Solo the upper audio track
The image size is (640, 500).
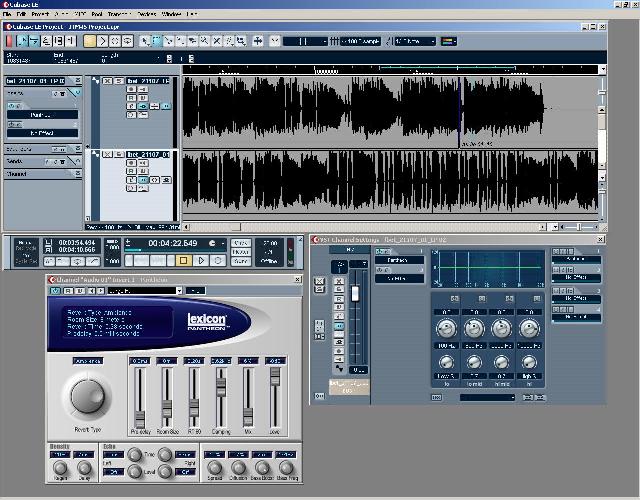[119, 81]
